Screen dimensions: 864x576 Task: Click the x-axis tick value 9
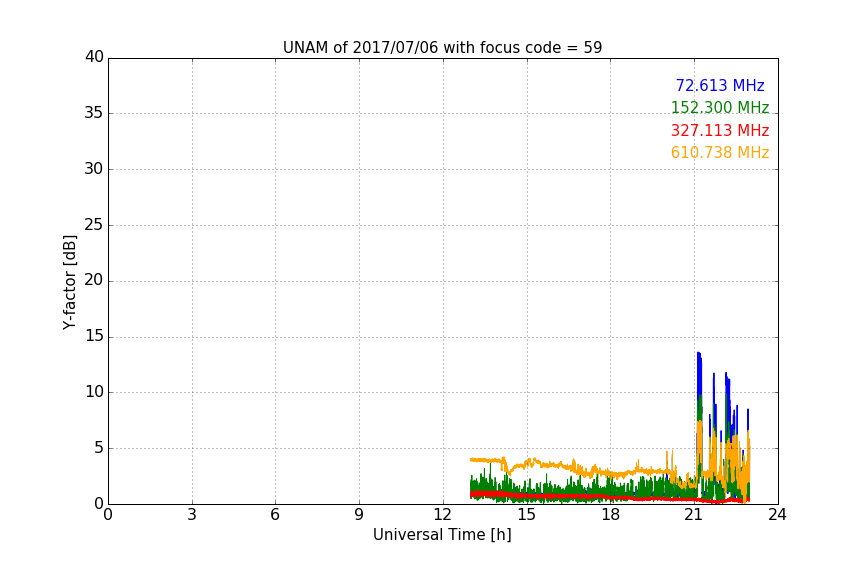[359, 515]
